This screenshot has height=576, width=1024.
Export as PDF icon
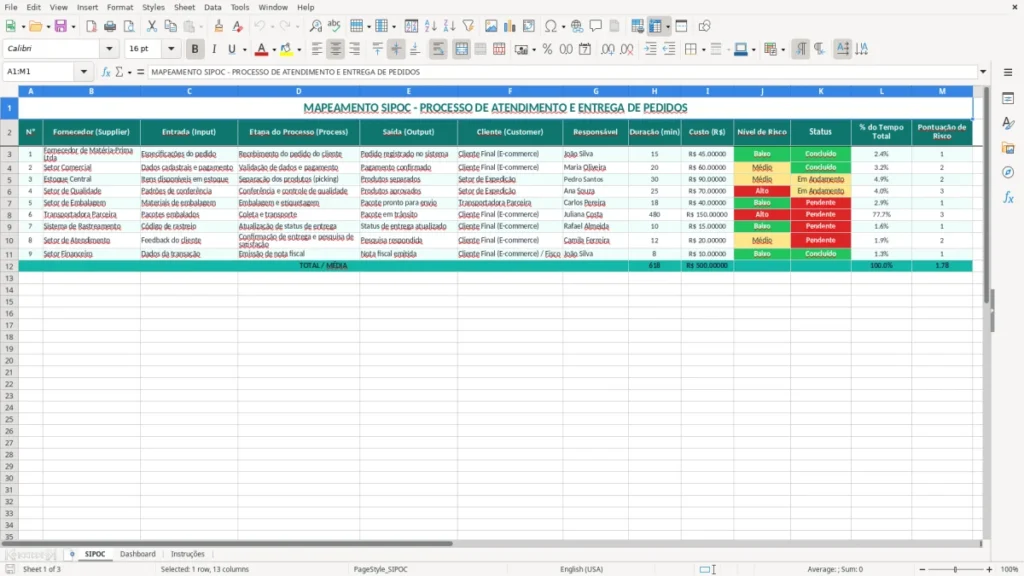pos(91,26)
